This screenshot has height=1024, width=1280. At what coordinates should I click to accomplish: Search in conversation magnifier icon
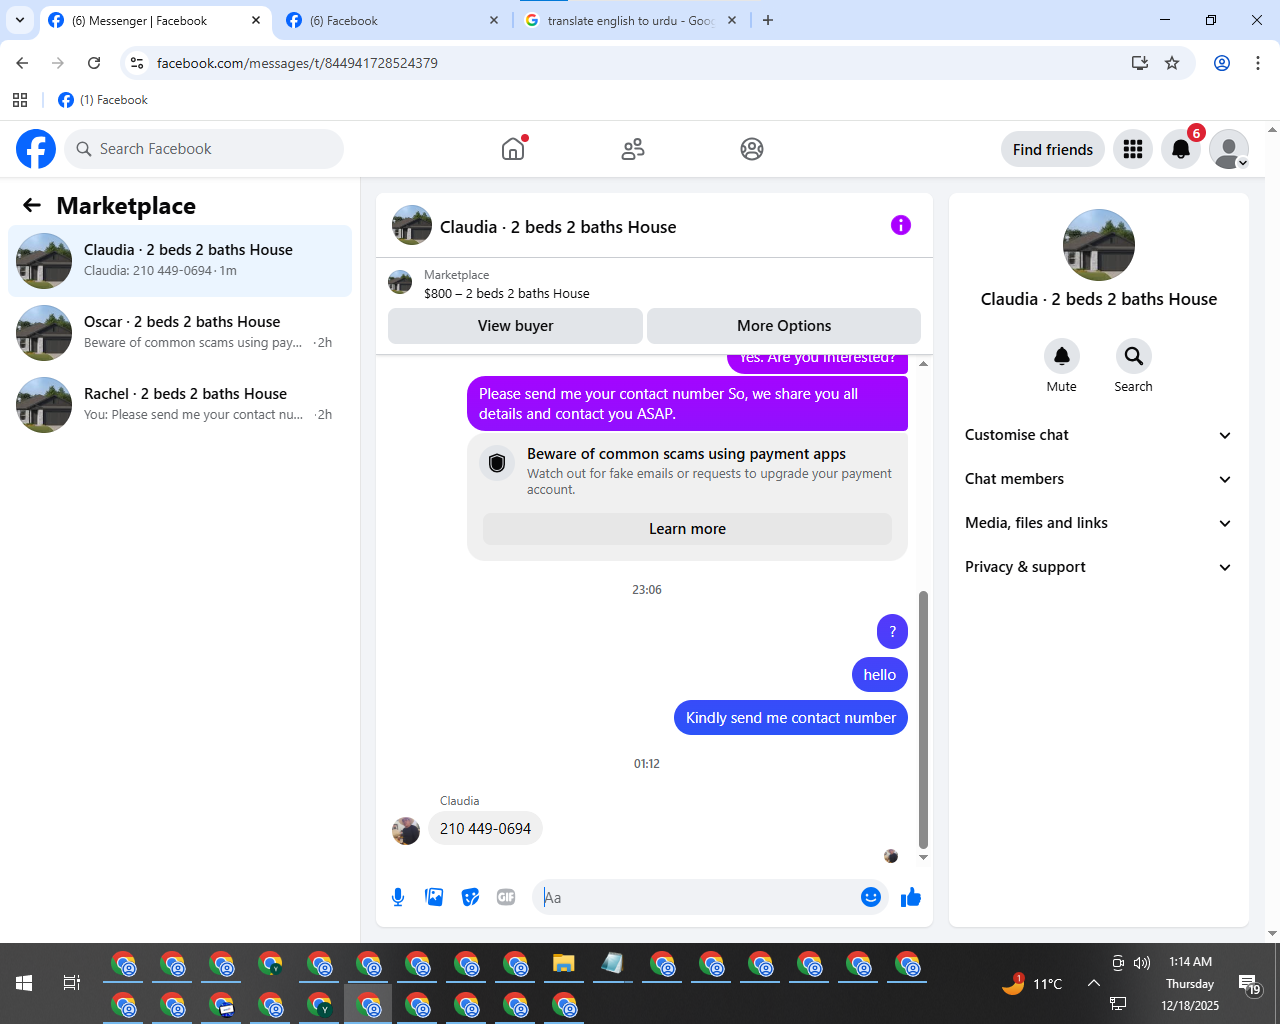point(1134,356)
